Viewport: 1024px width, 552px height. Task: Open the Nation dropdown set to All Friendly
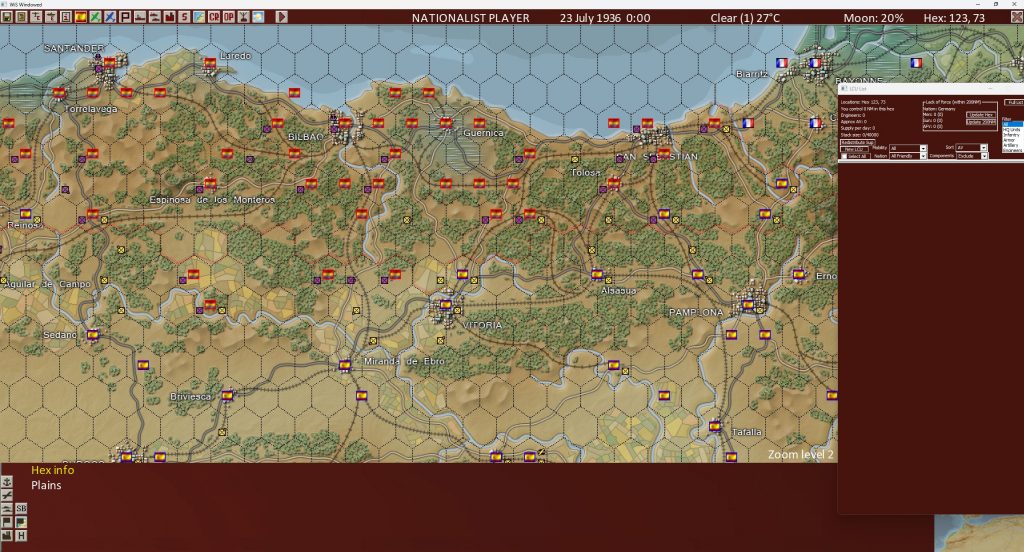(x=923, y=156)
